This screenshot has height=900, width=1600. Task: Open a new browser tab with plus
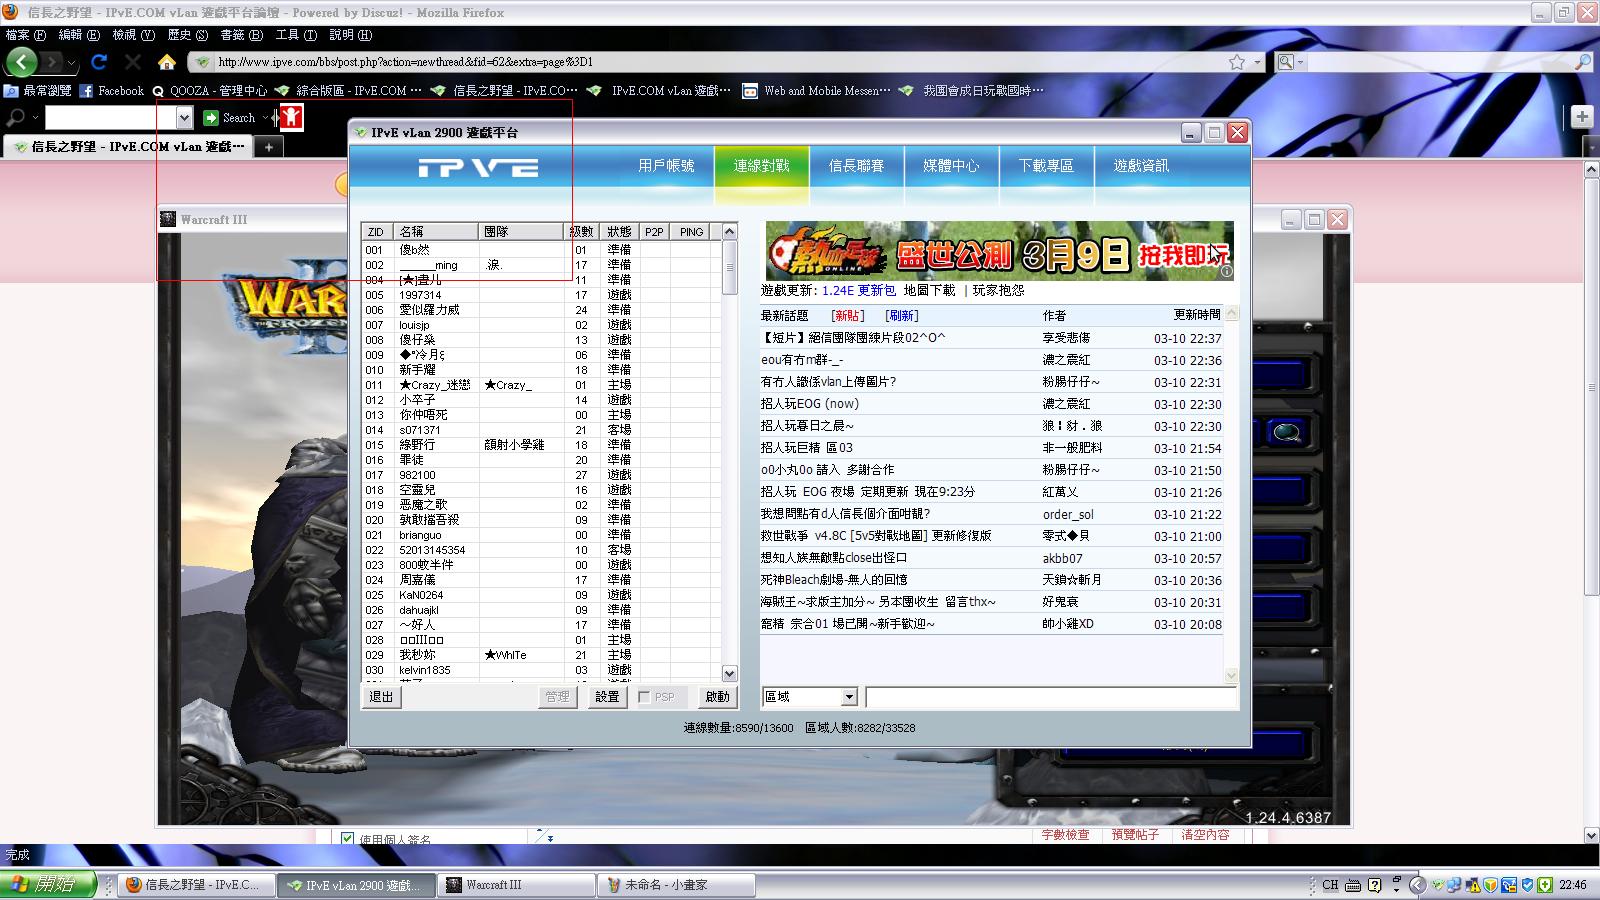coord(268,147)
